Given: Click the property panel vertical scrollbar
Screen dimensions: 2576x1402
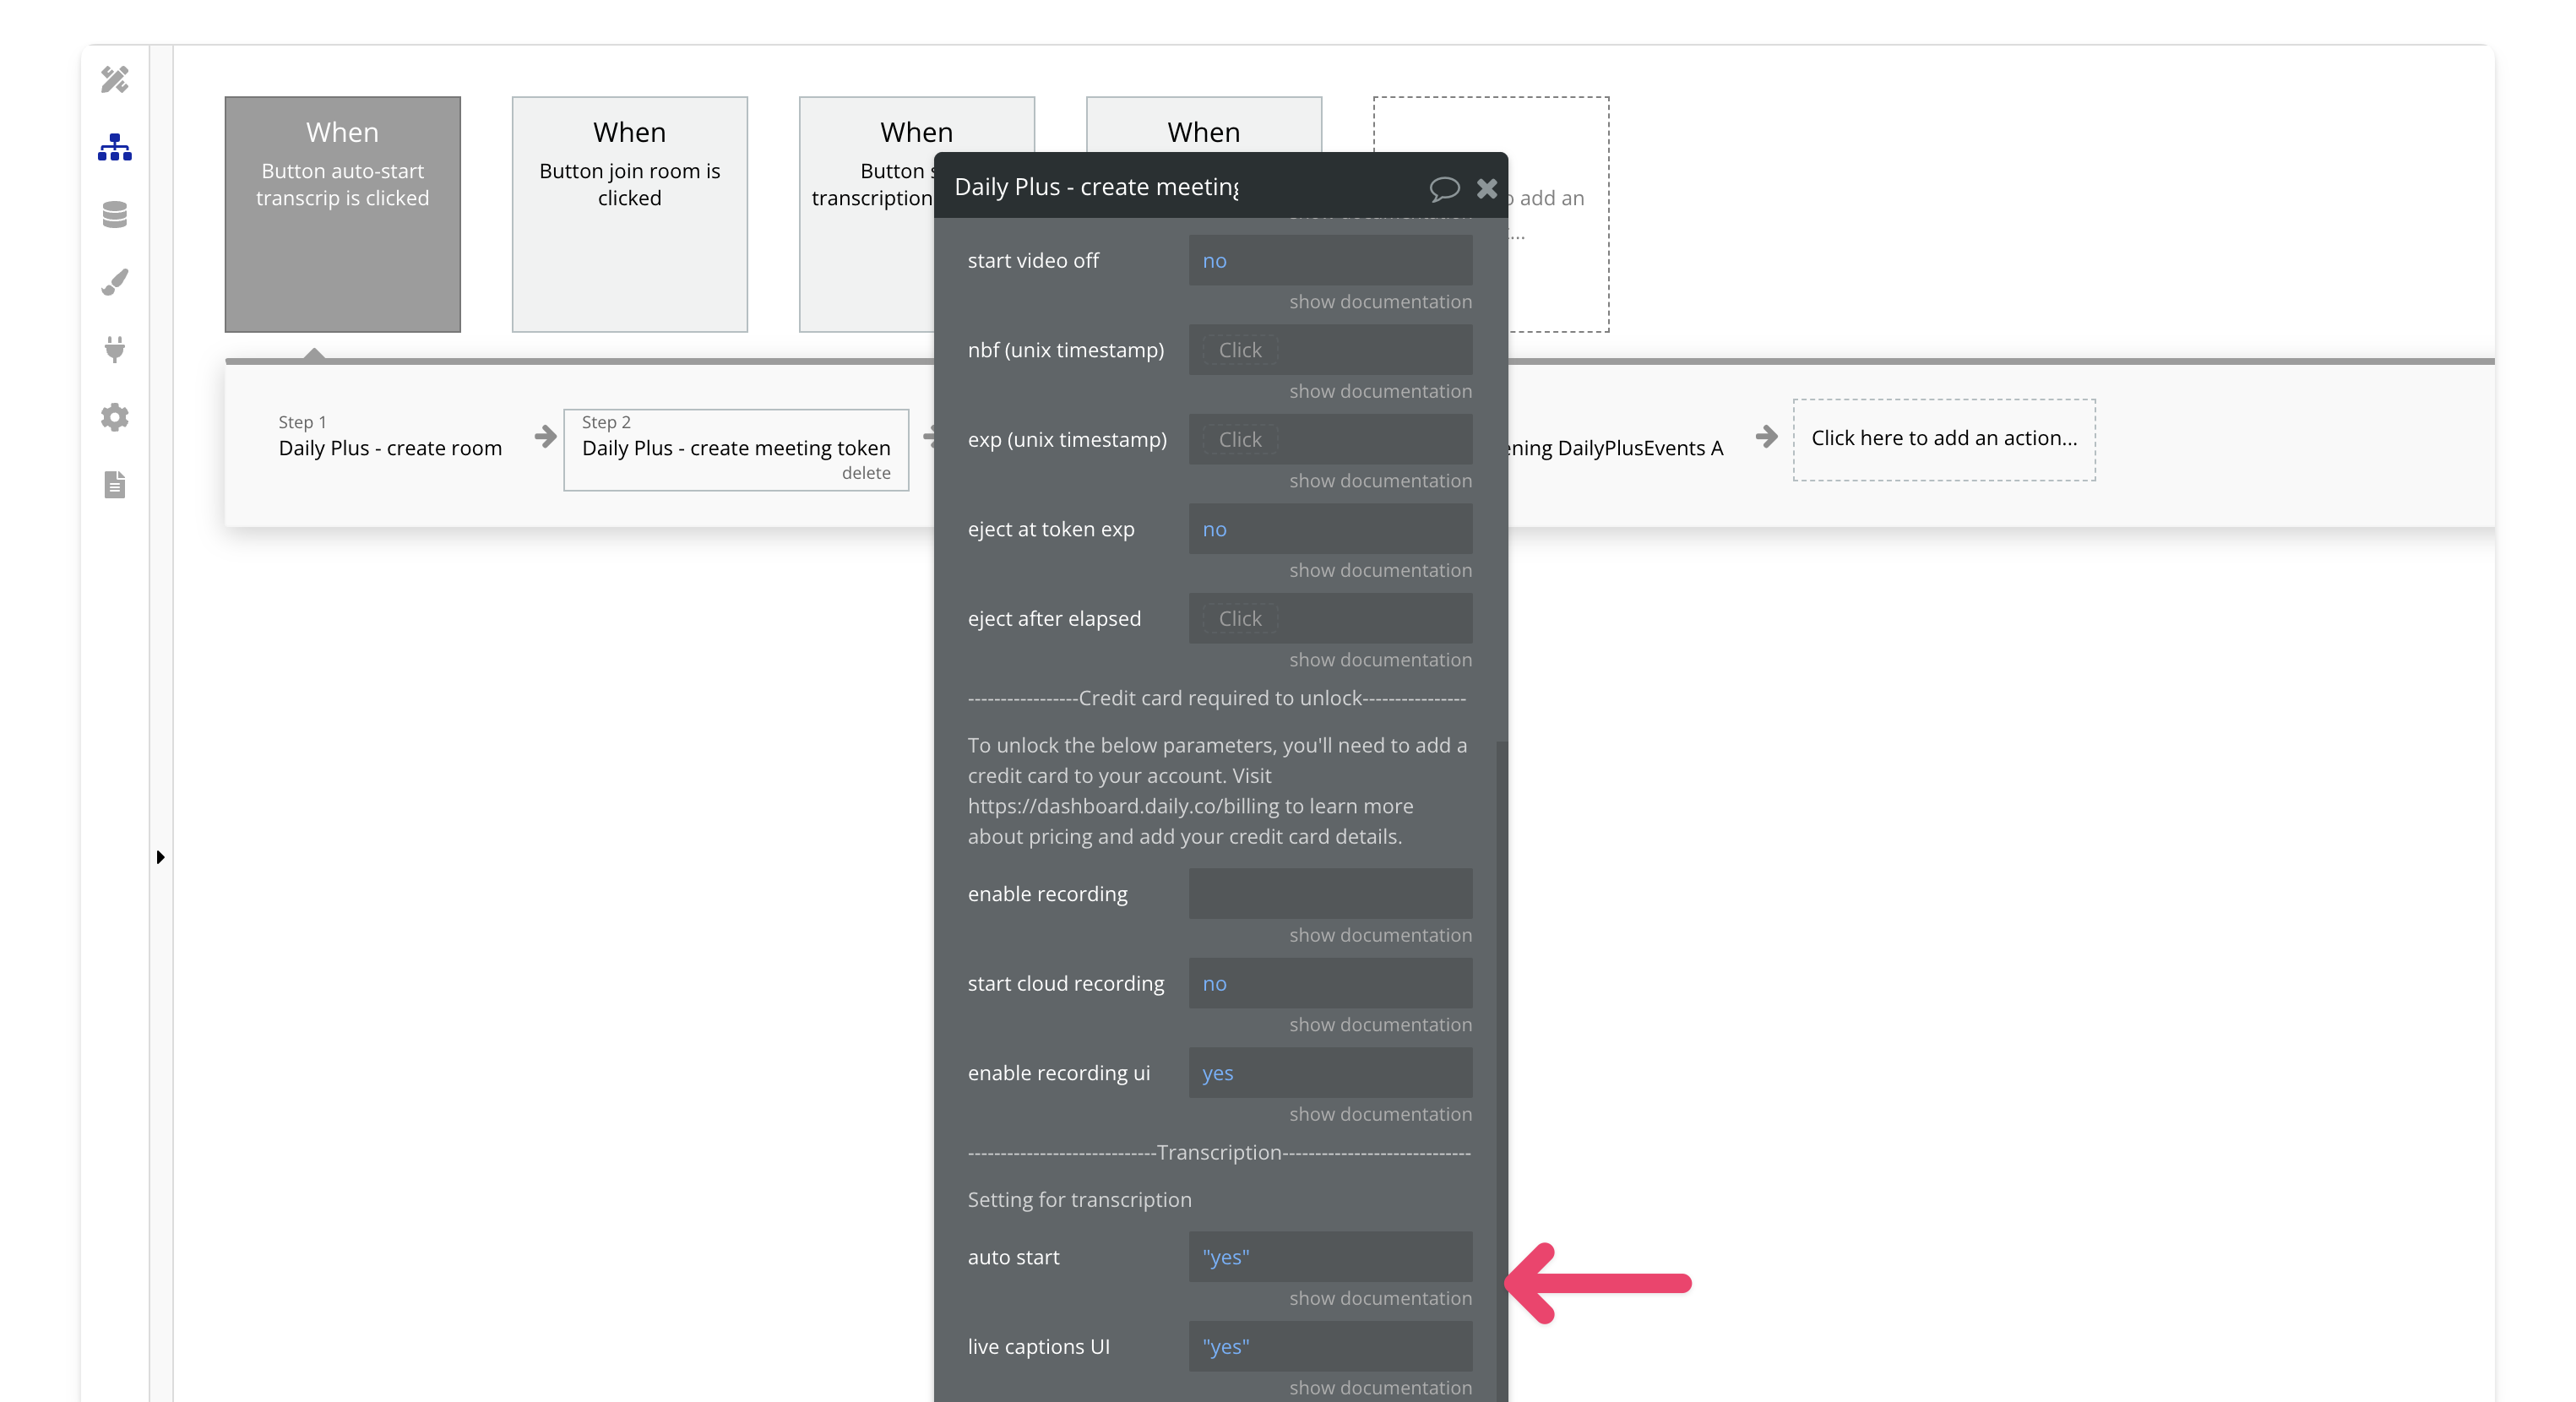Looking at the screenshot, I should (x=1501, y=1070).
